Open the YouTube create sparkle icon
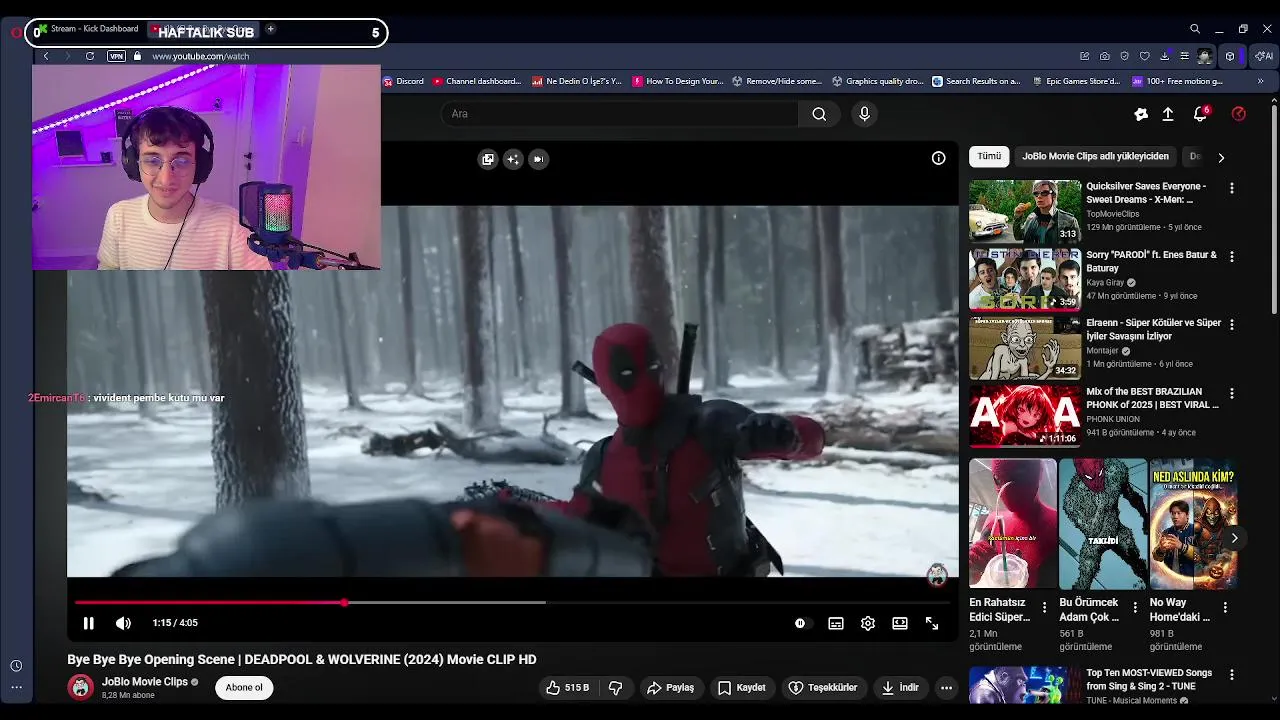Image resolution: width=1280 pixels, height=720 pixels. click(1141, 114)
